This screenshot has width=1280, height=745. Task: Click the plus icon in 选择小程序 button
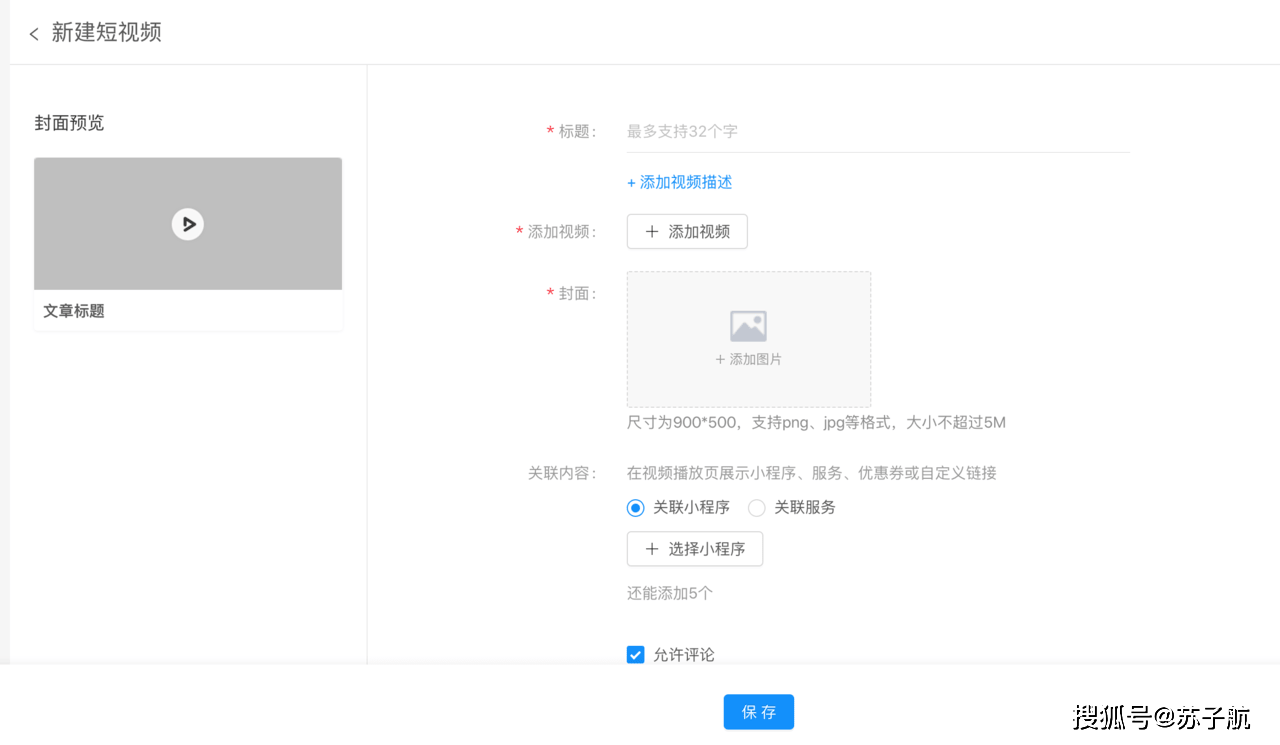pos(652,549)
